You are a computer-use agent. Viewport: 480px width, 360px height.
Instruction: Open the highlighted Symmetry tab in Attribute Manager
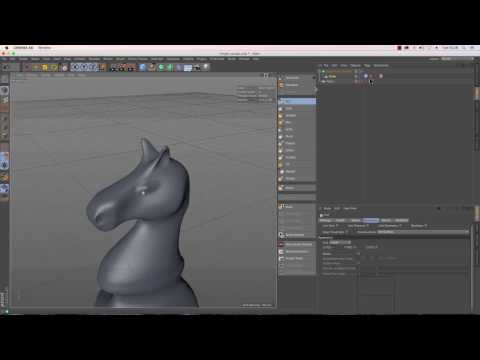click(x=371, y=220)
